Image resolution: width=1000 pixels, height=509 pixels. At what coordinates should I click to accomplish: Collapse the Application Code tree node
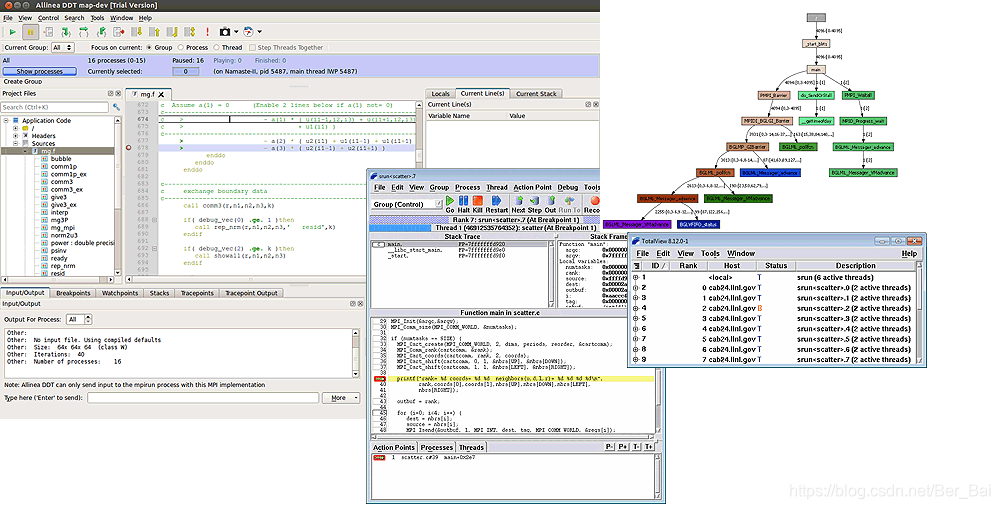(6, 121)
